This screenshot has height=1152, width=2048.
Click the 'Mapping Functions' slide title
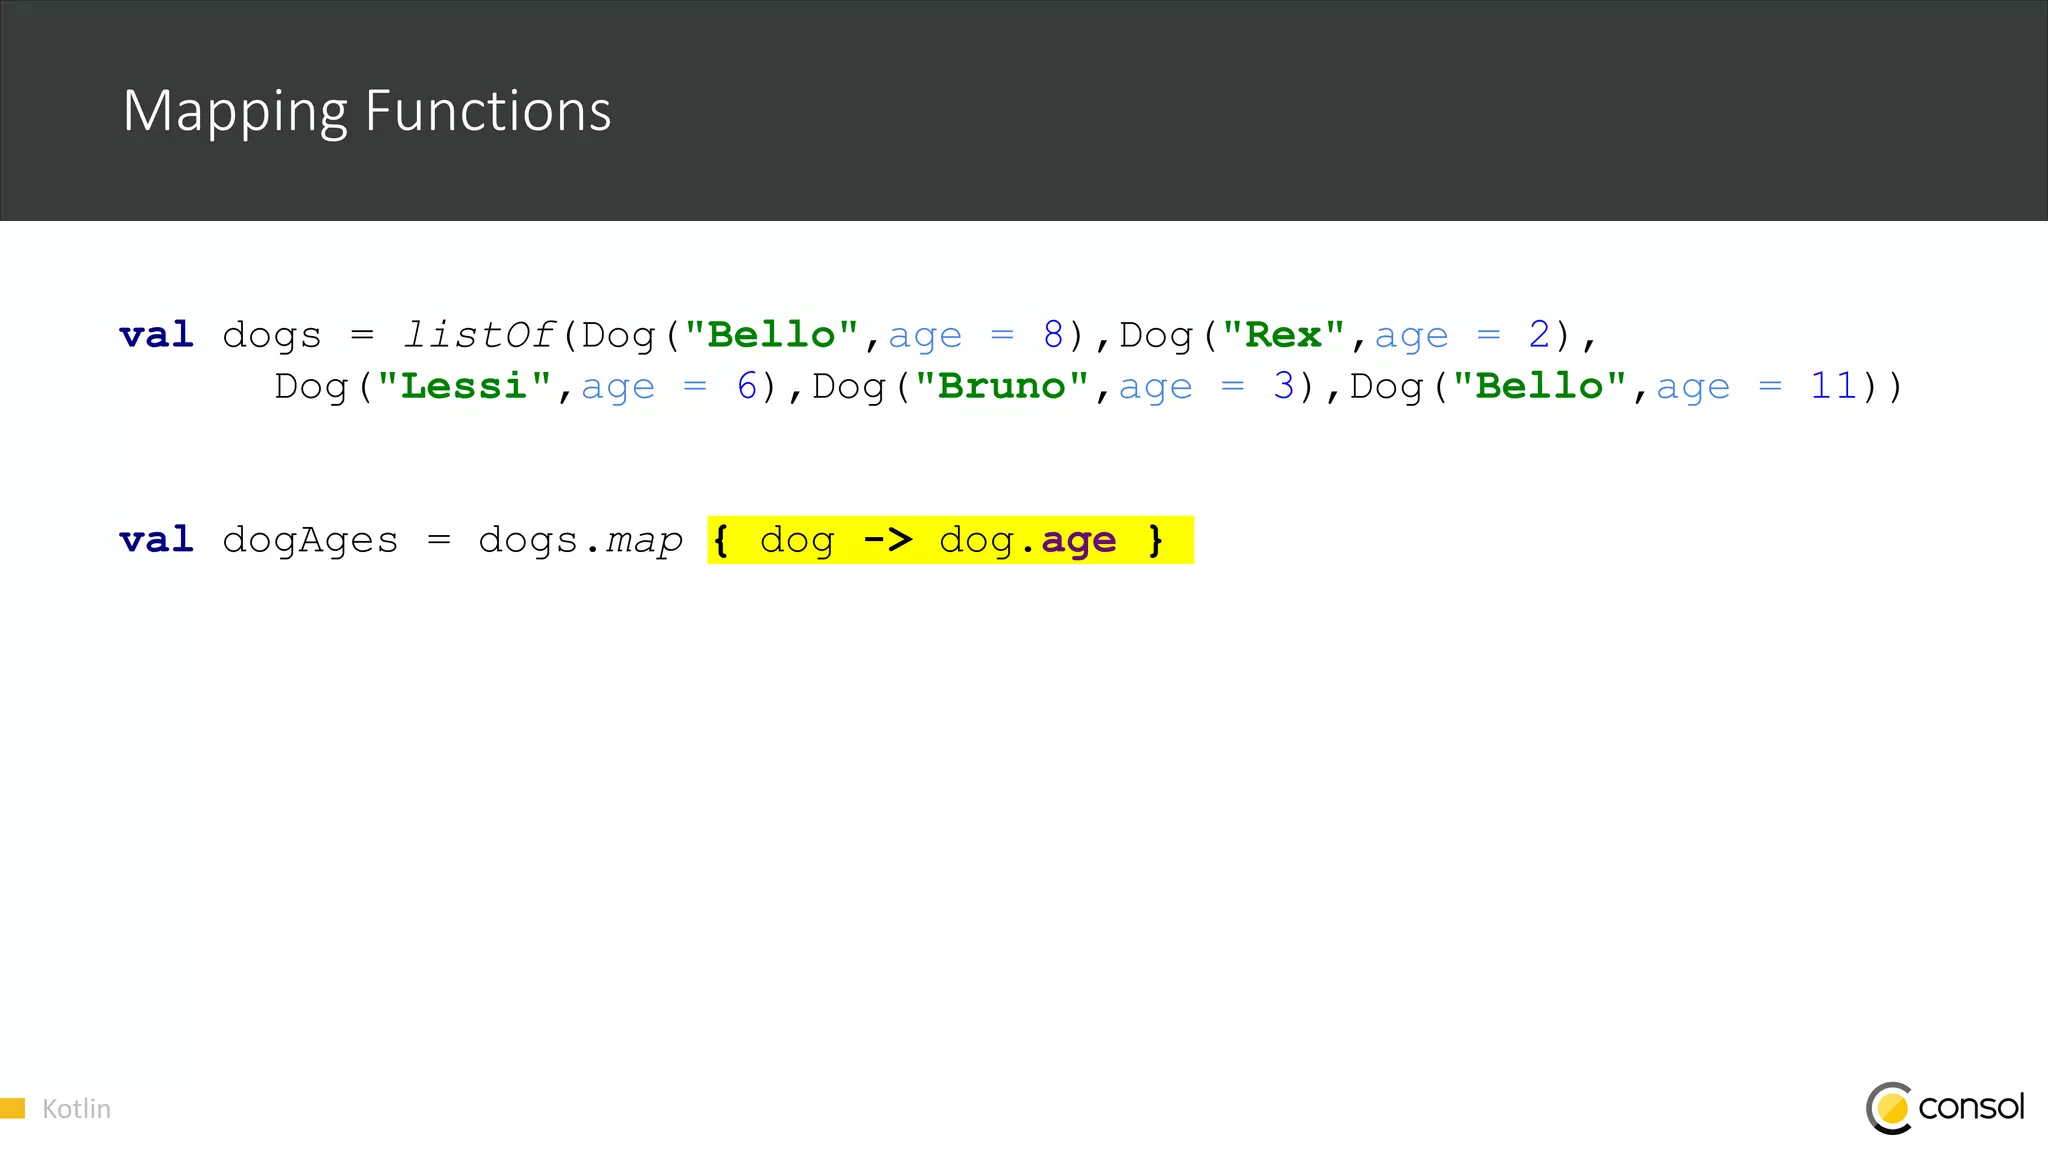click(x=367, y=112)
